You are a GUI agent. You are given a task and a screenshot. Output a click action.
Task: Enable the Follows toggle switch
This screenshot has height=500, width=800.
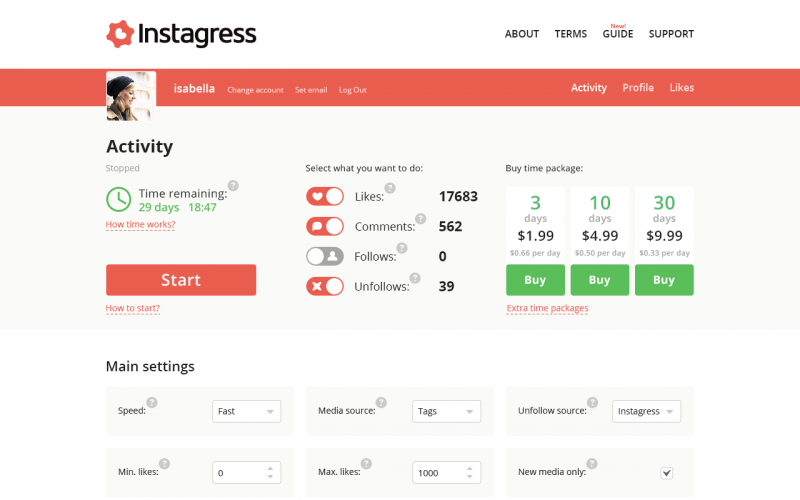[325, 256]
